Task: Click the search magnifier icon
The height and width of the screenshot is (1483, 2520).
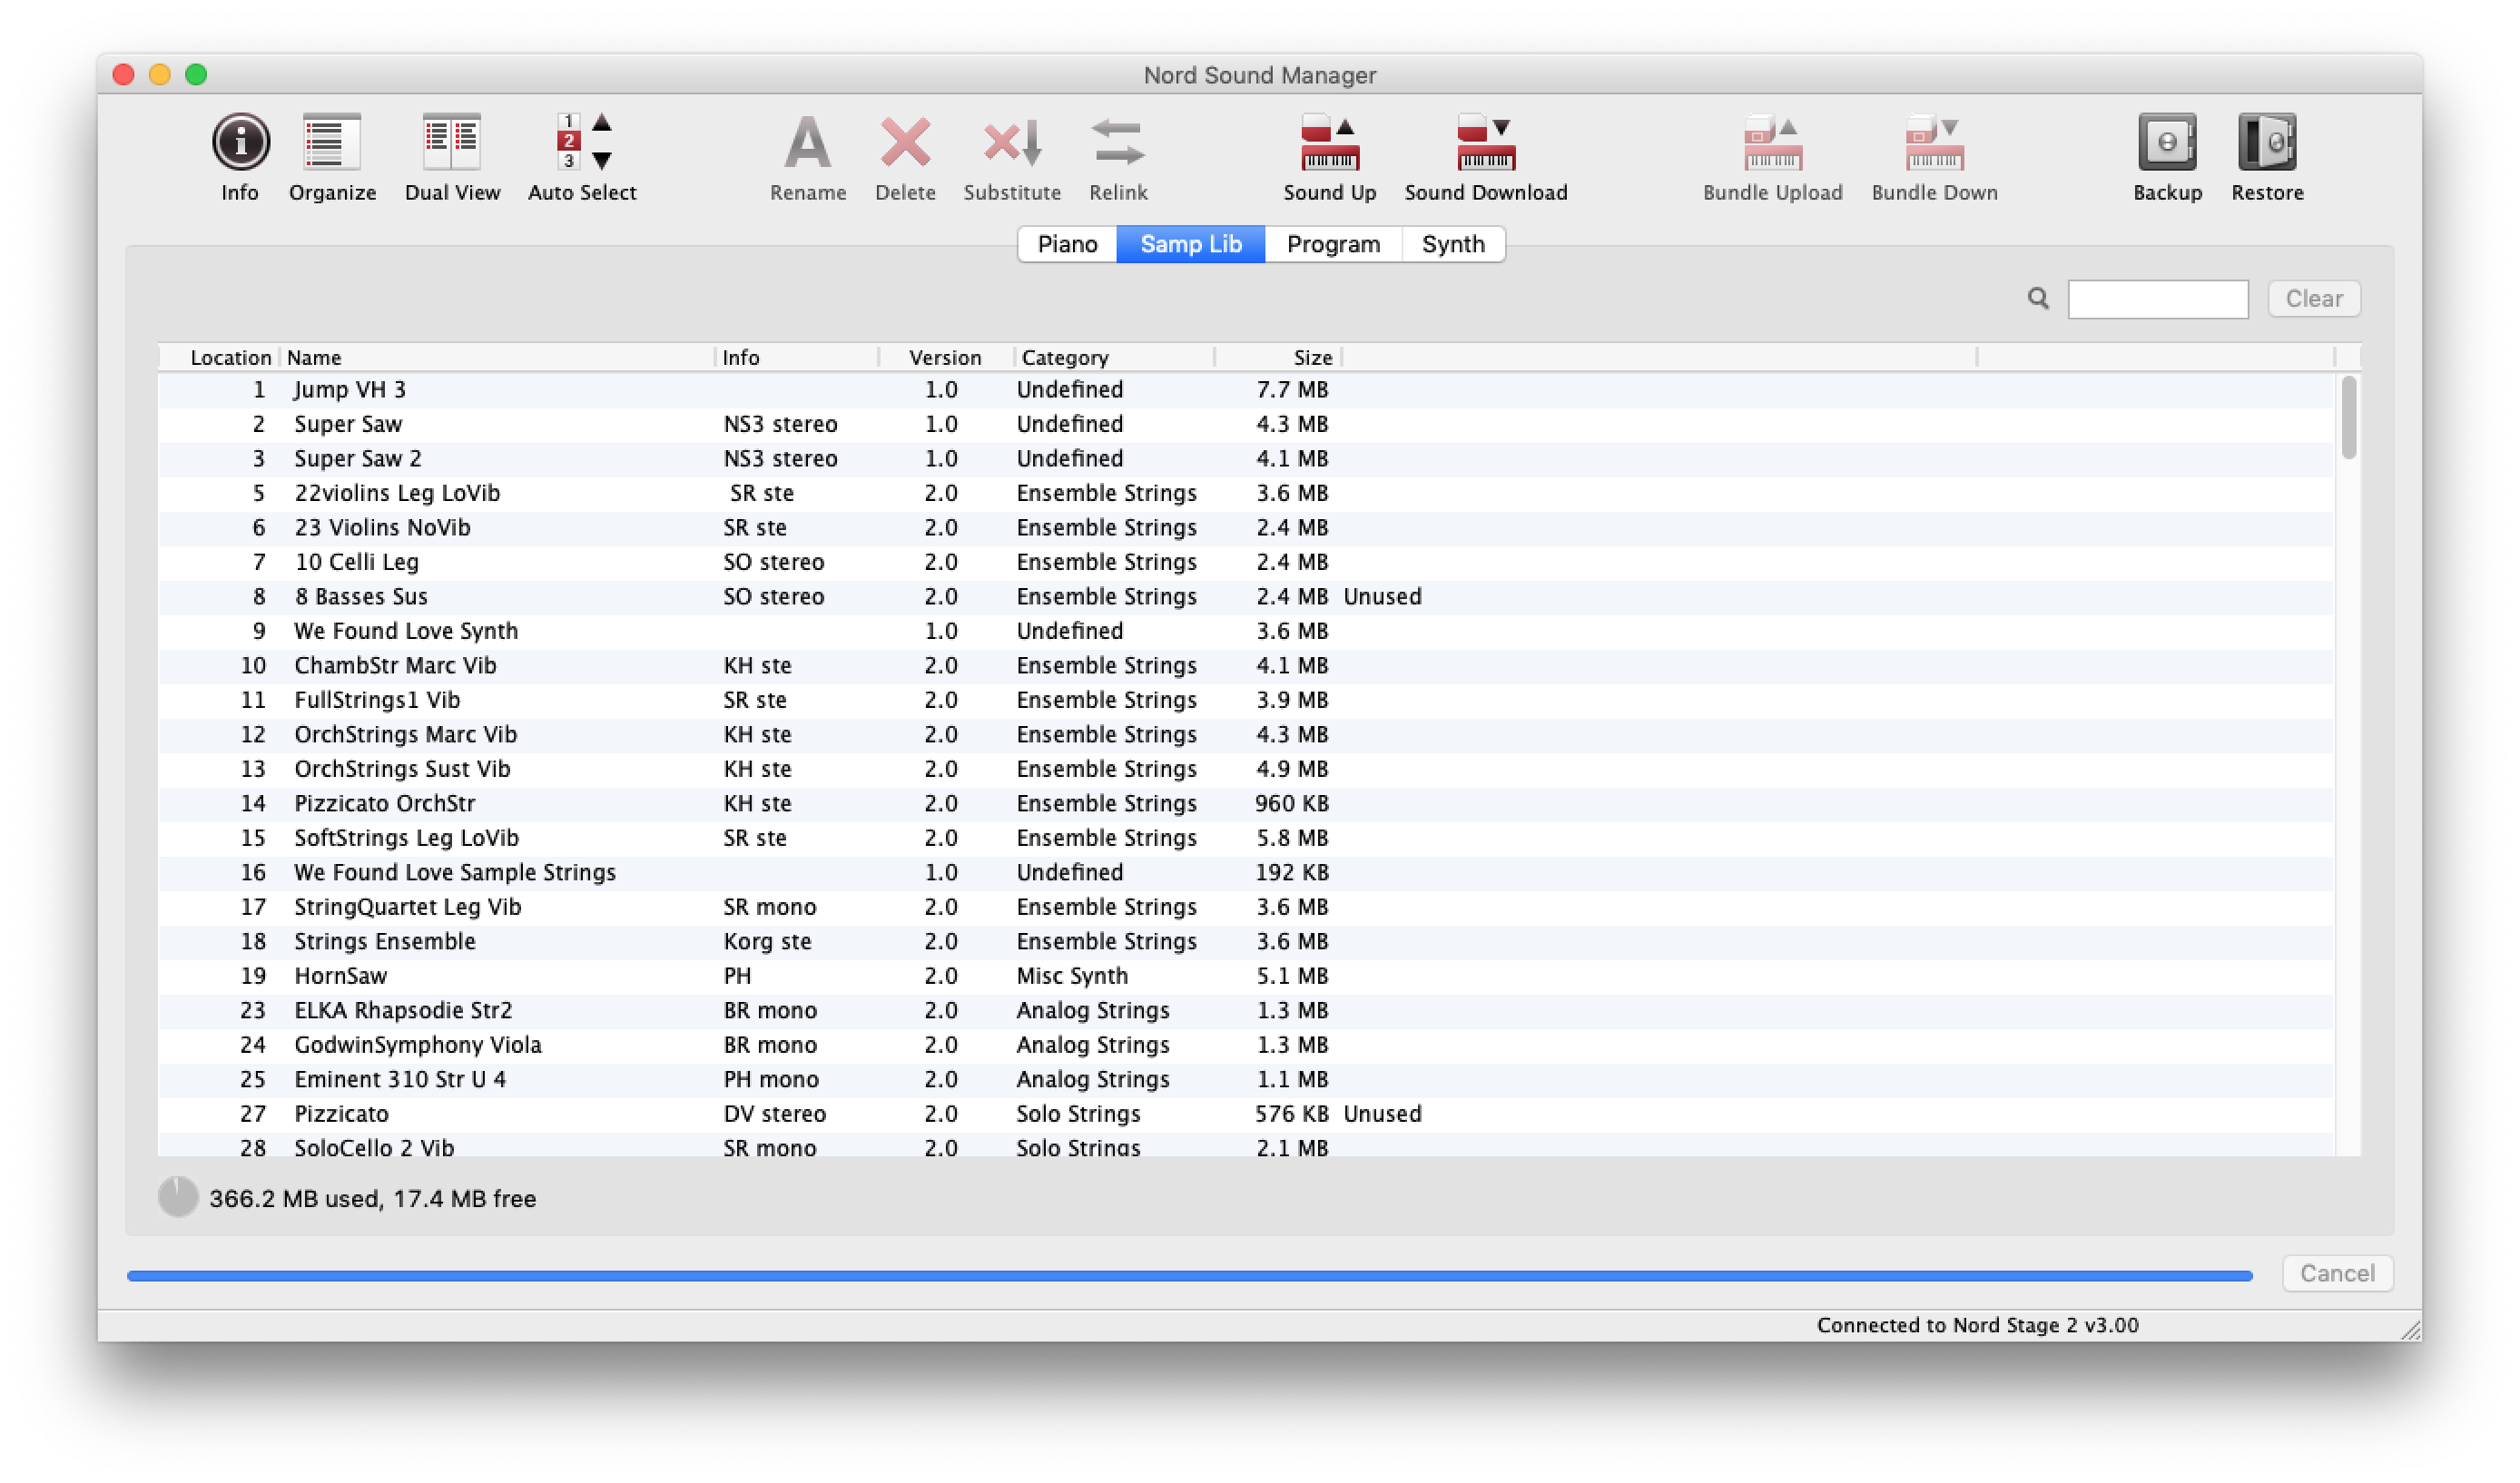Action: (2038, 298)
